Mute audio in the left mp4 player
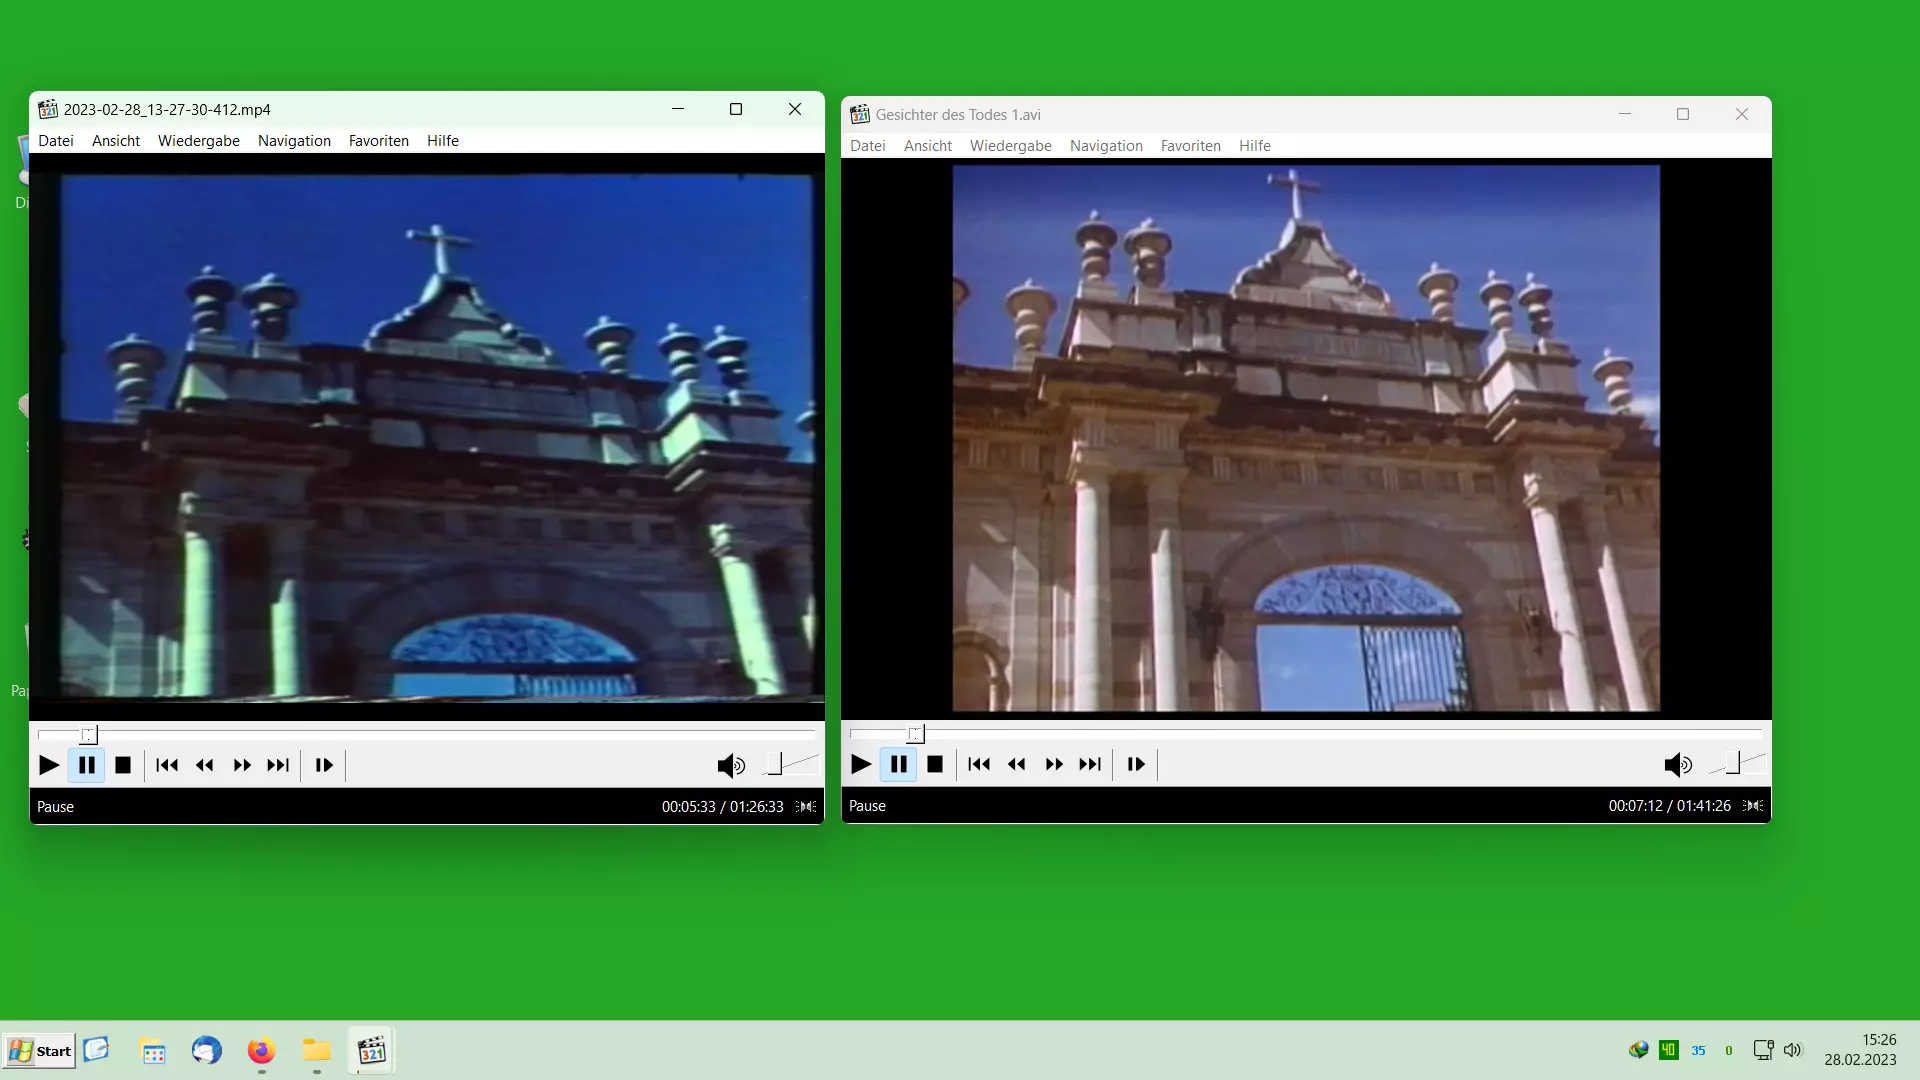The image size is (1920, 1080). tap(731, 766)
